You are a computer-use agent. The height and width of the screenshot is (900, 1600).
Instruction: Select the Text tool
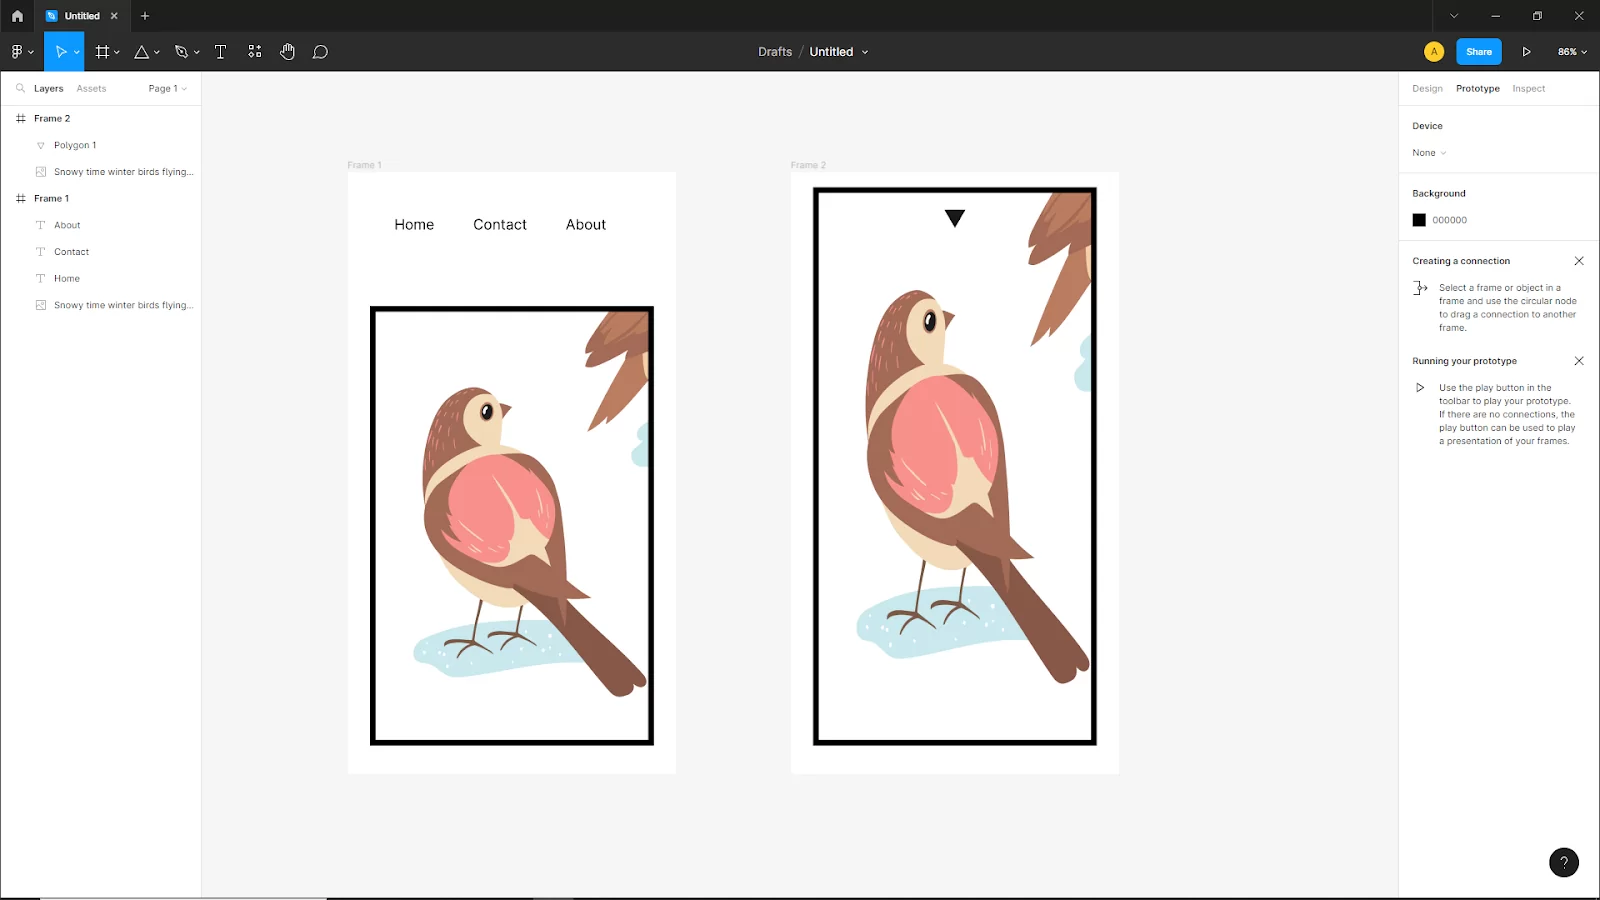coord(221,52)
